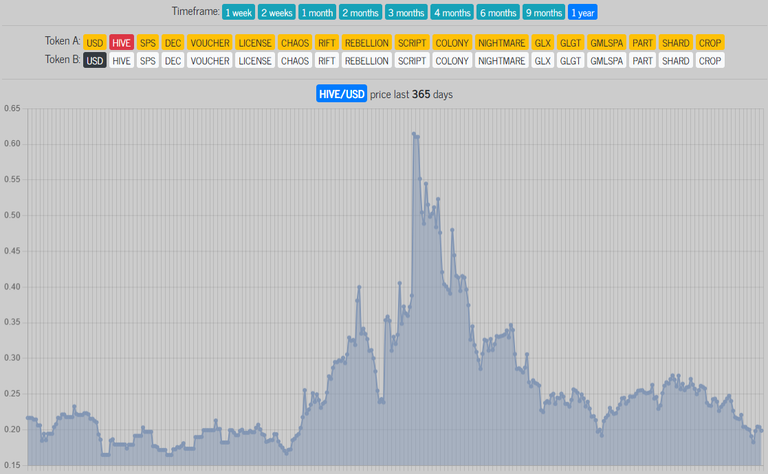Click the HIVE/USD pair badge
This screenshot has height=474, width=768.
click(341, 94)
